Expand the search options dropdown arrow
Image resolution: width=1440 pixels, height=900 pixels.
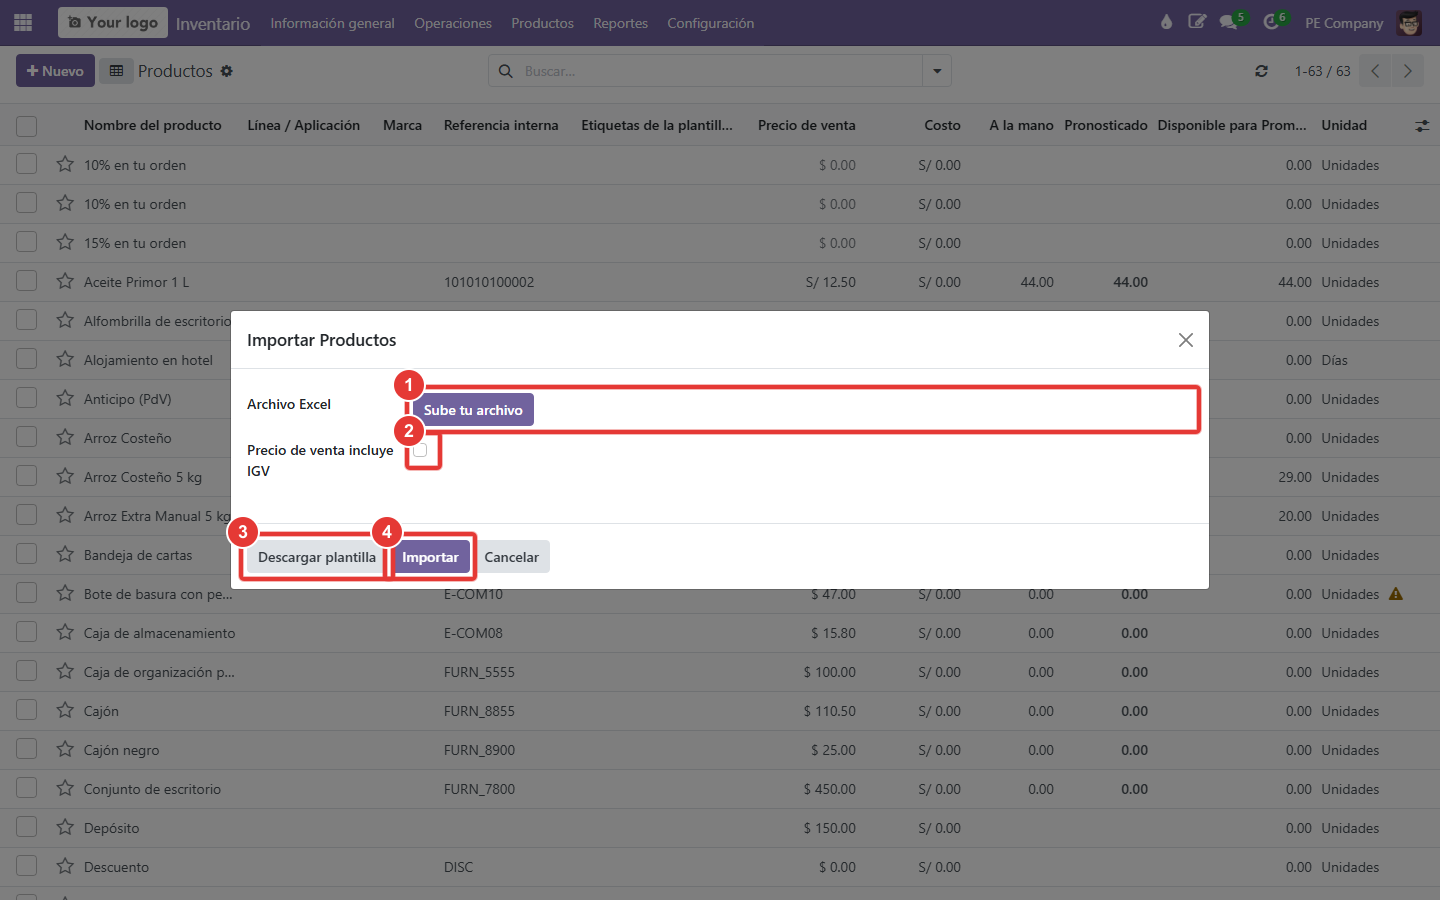coord(937,71)
